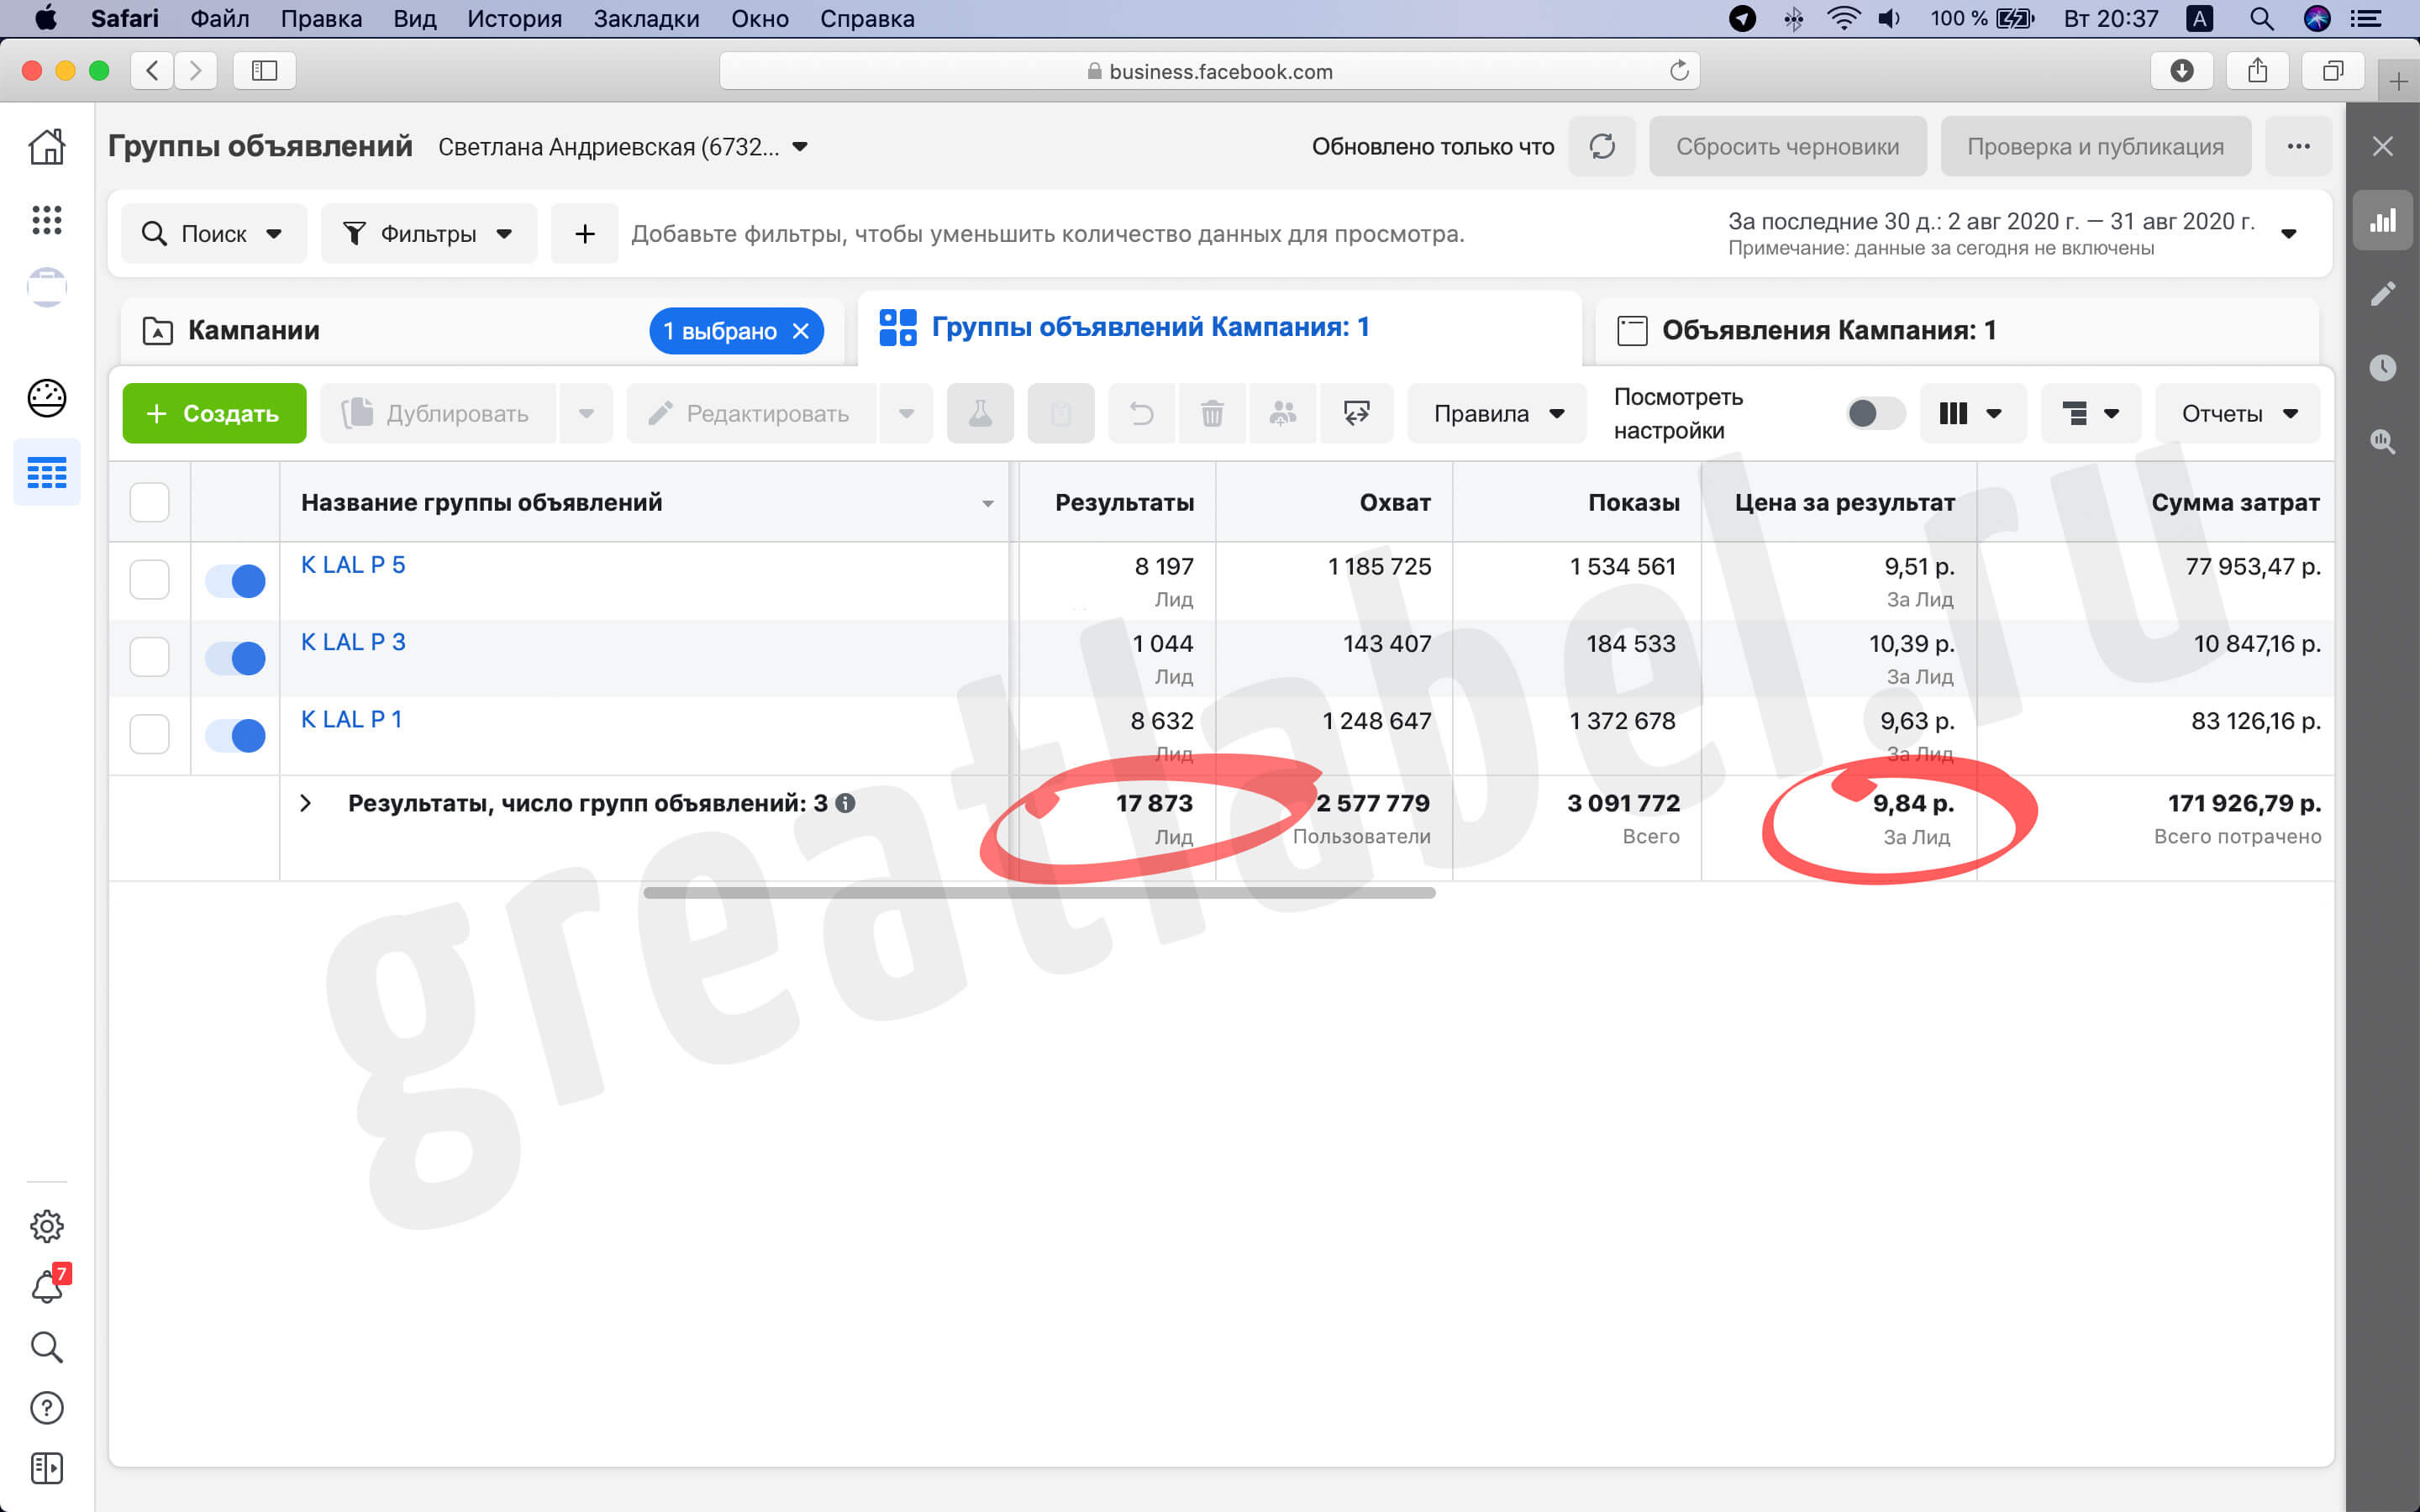
Task: Click the green Создать button
Action: click(214, 413)
